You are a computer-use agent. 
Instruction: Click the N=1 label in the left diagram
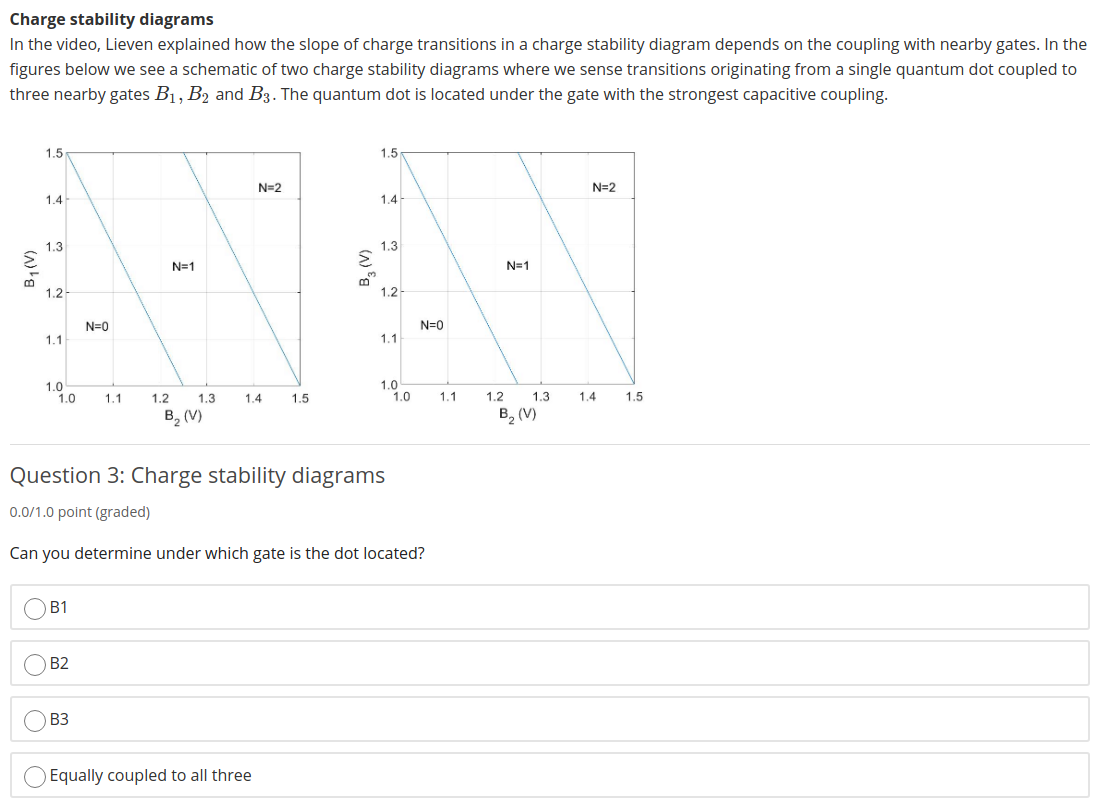point(183,266)
